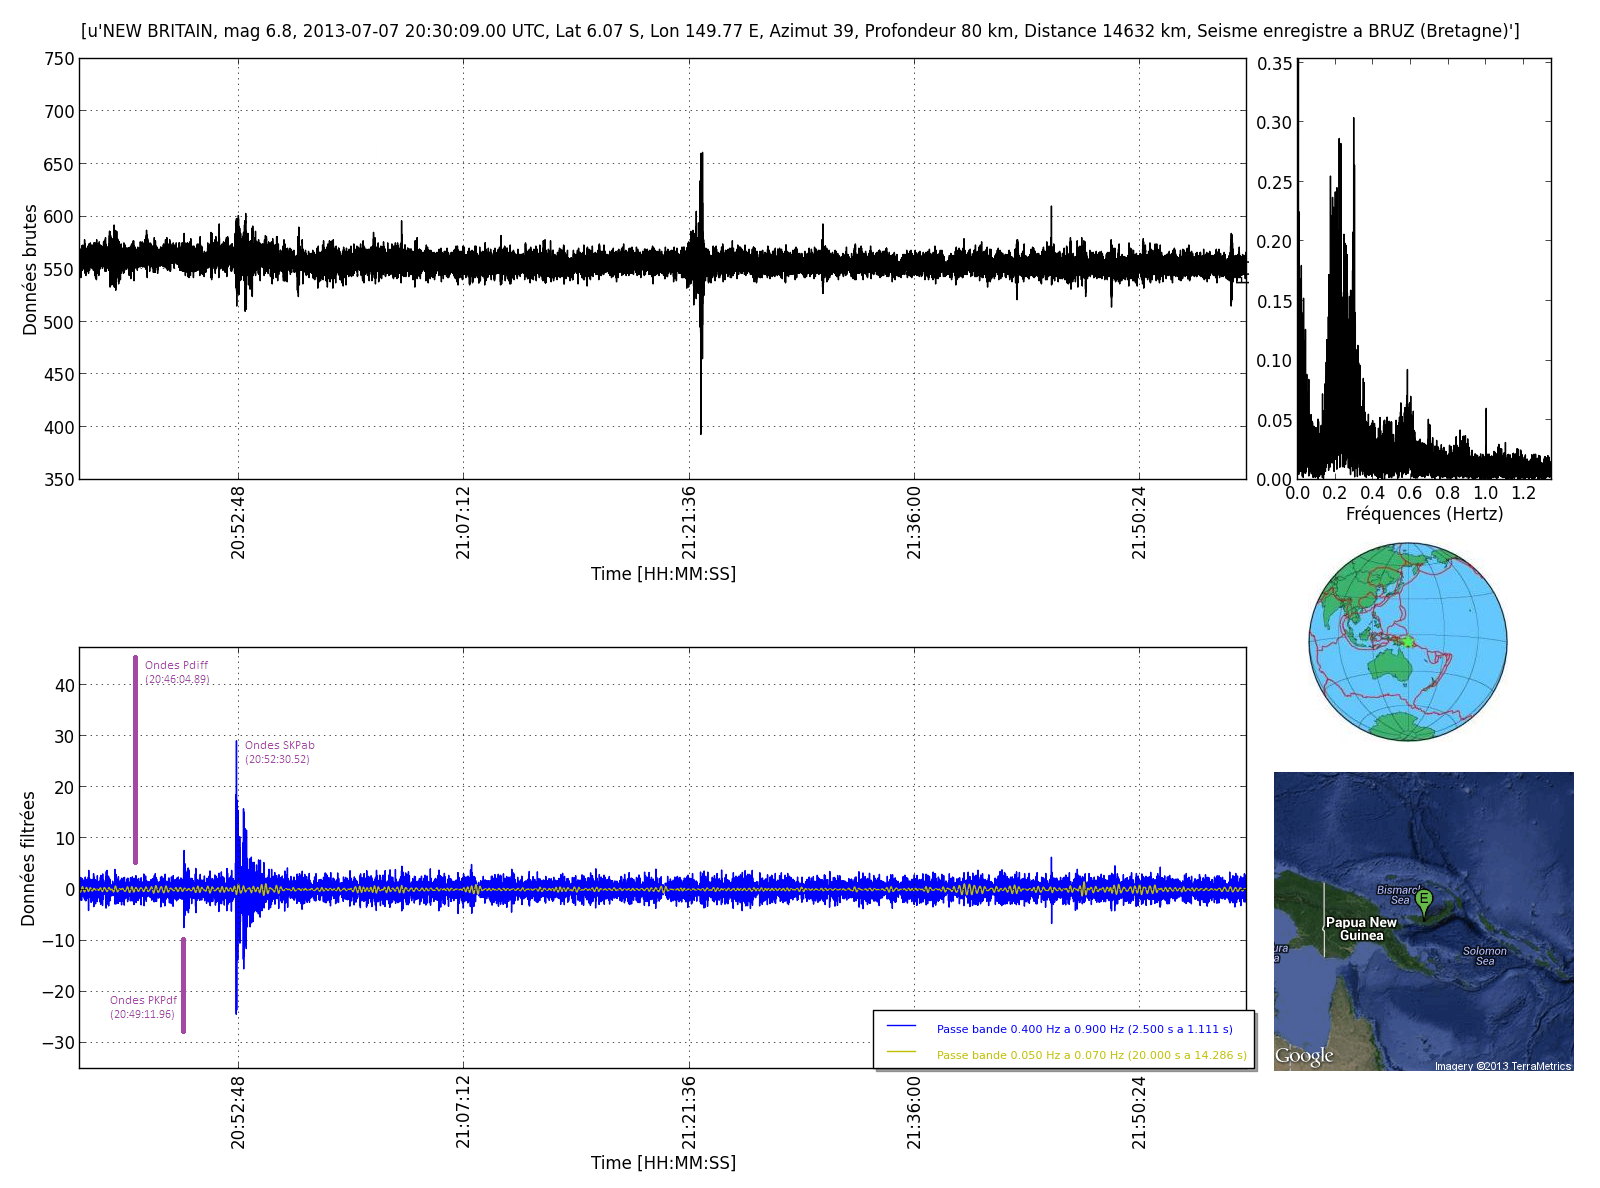This screenshot has height=1188, width=1600.
Task: Click the blue line sample in legend
Action: point(901,1027)
